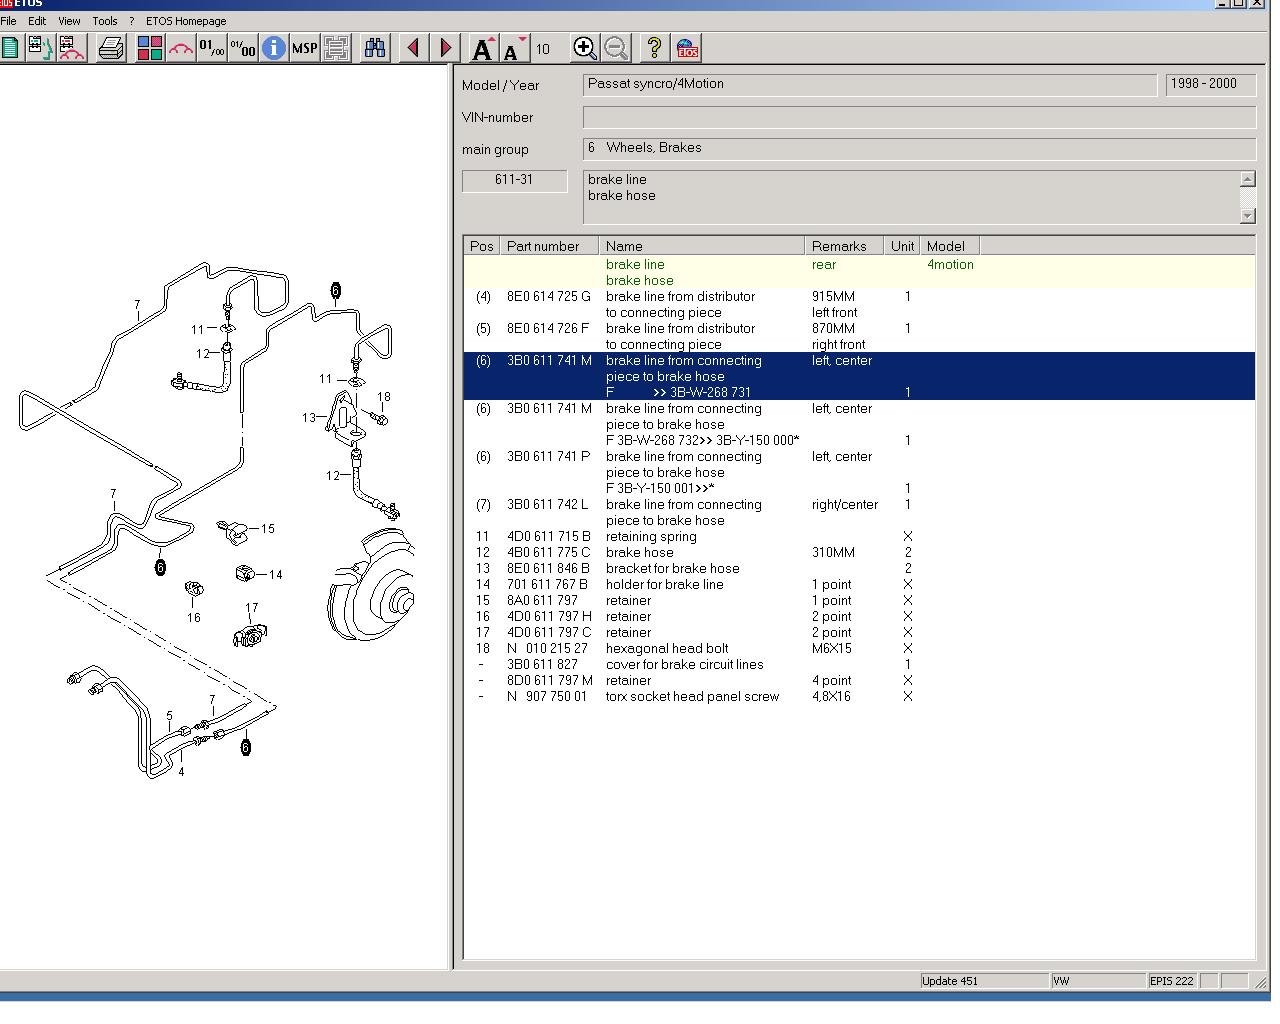Increase font size with large A icon

click(483, 48)
